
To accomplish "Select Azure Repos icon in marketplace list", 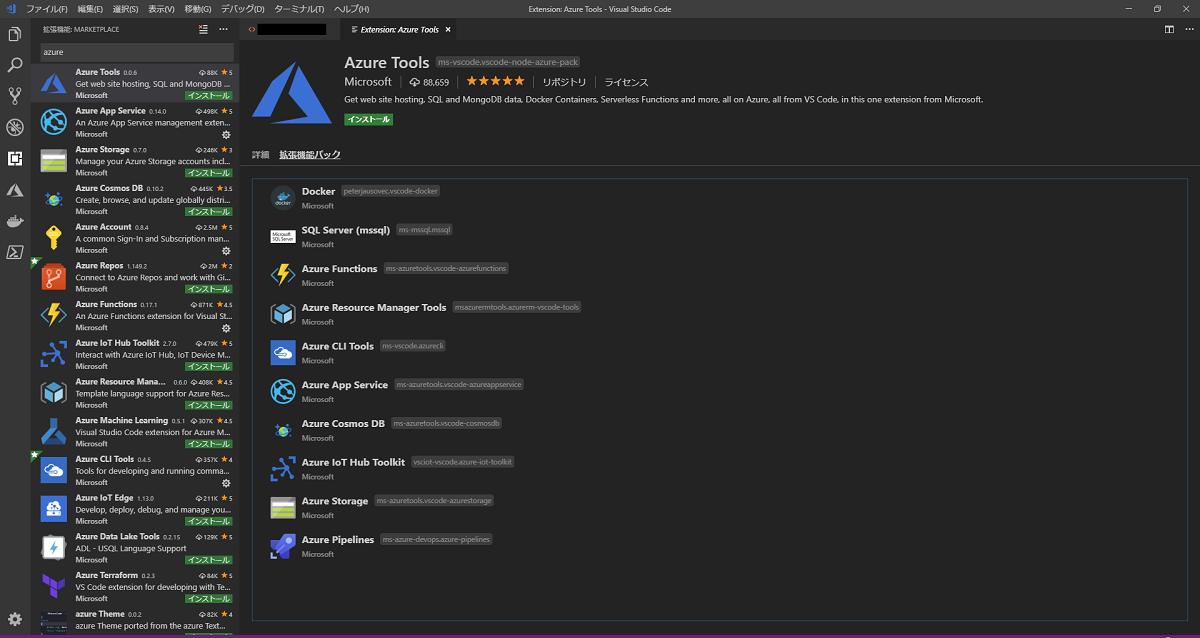I will click(54, 277).
